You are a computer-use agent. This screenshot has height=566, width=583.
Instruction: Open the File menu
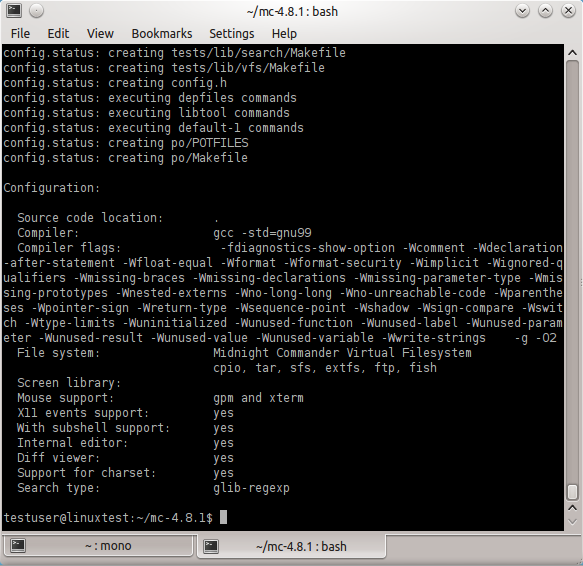pyautogui.click(x=20, y=34)
